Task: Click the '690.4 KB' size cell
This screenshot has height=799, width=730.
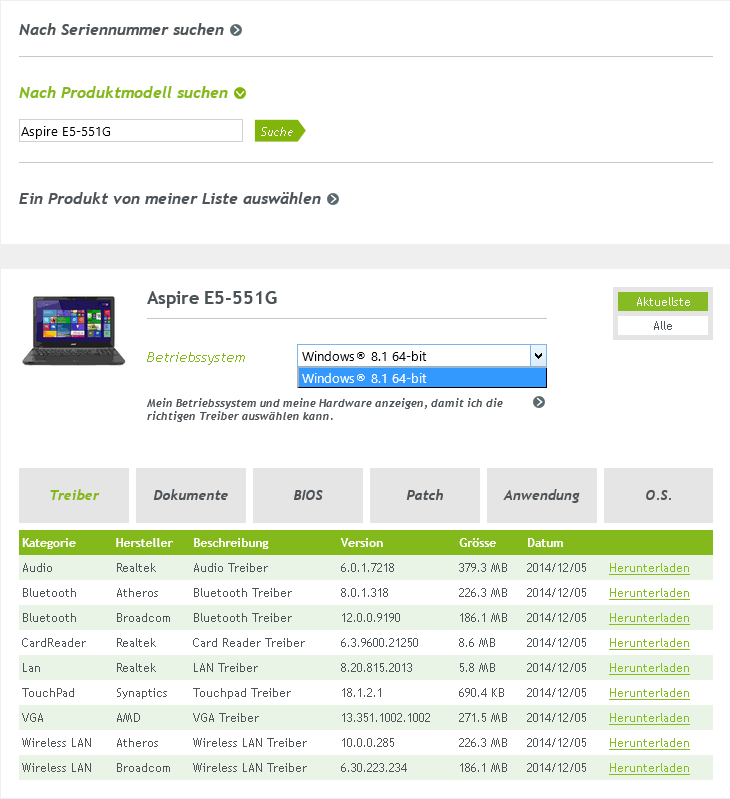Action: pos(481,693)
